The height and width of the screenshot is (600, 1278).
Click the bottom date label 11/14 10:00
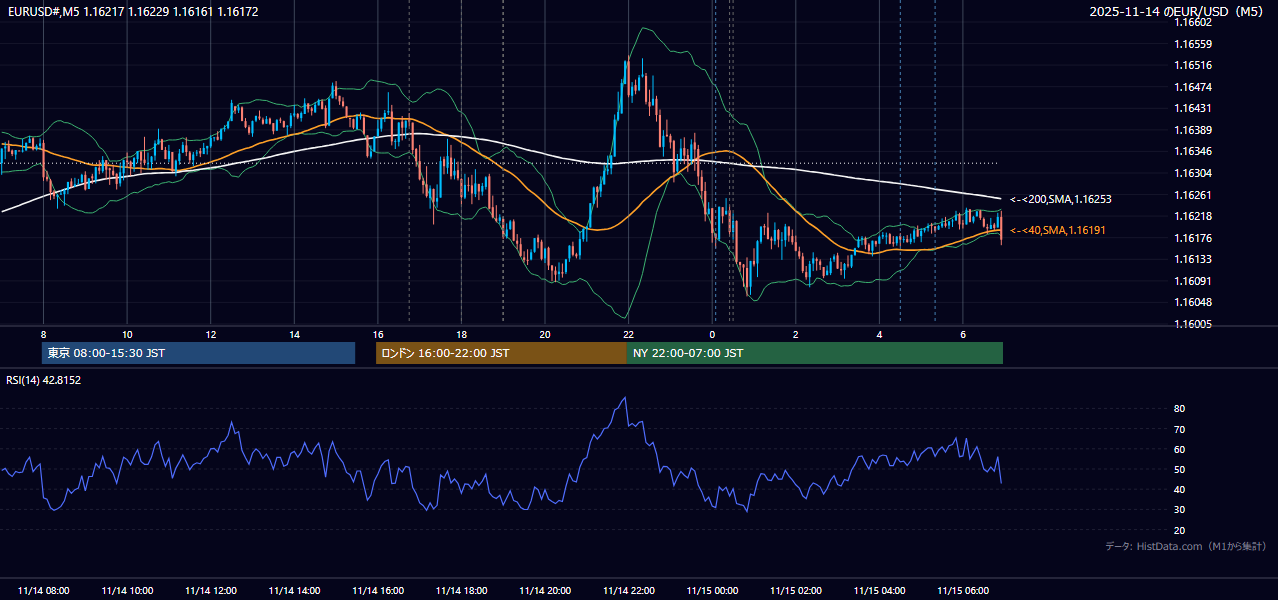tap(127, 591)
